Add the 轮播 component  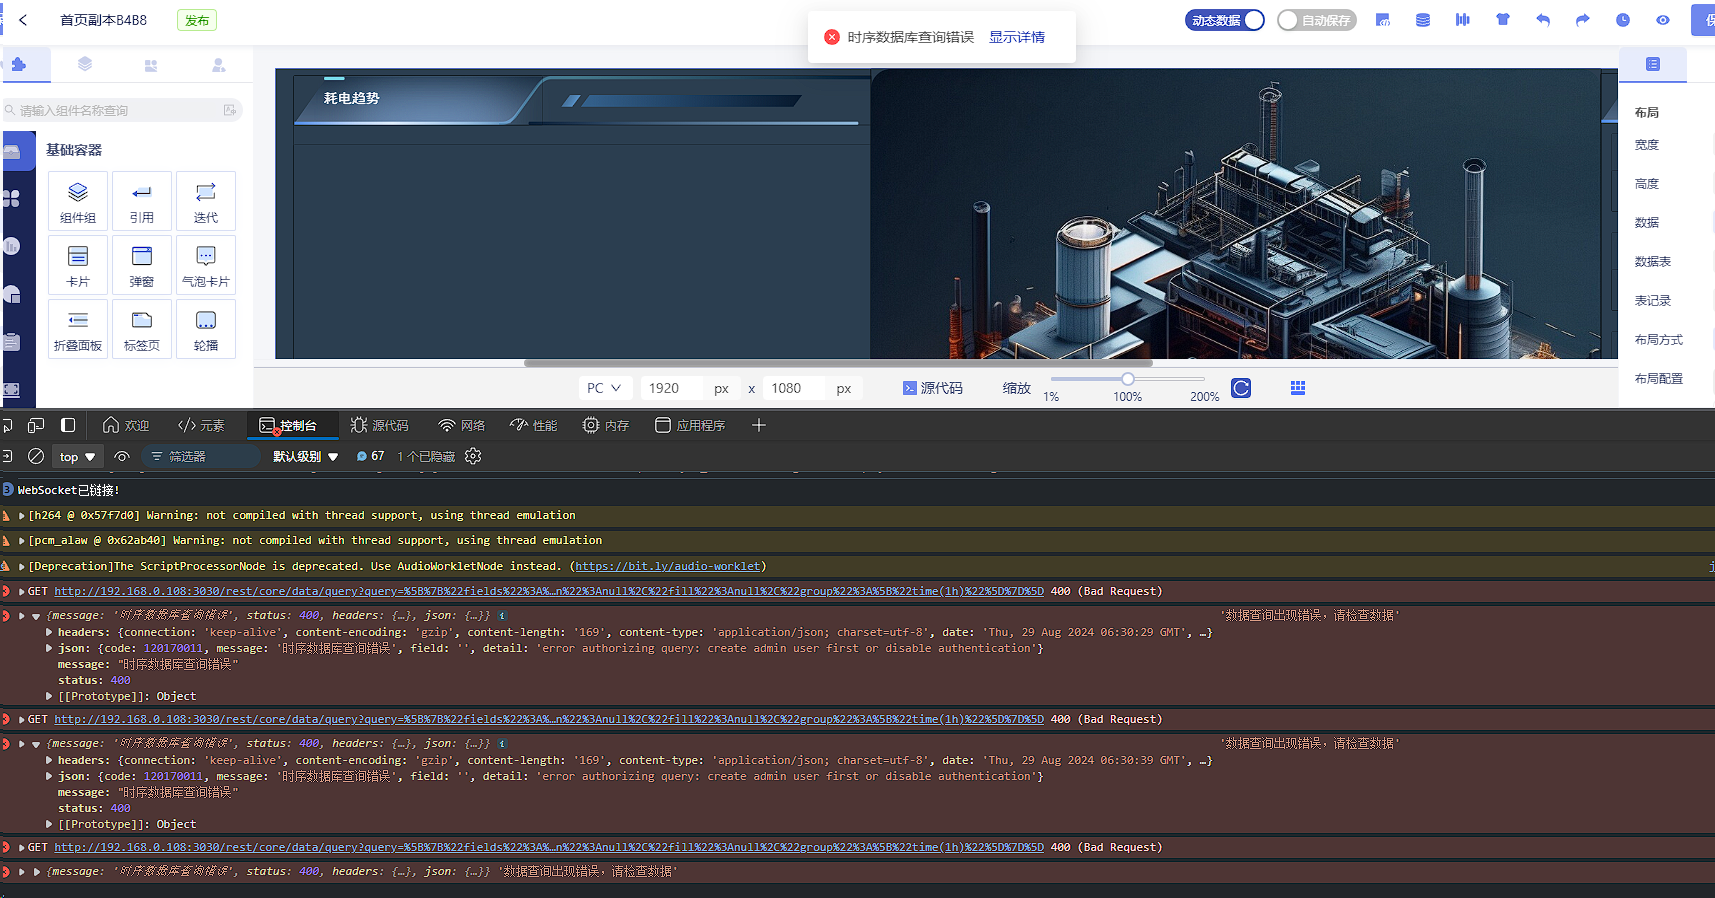[206, 328]
